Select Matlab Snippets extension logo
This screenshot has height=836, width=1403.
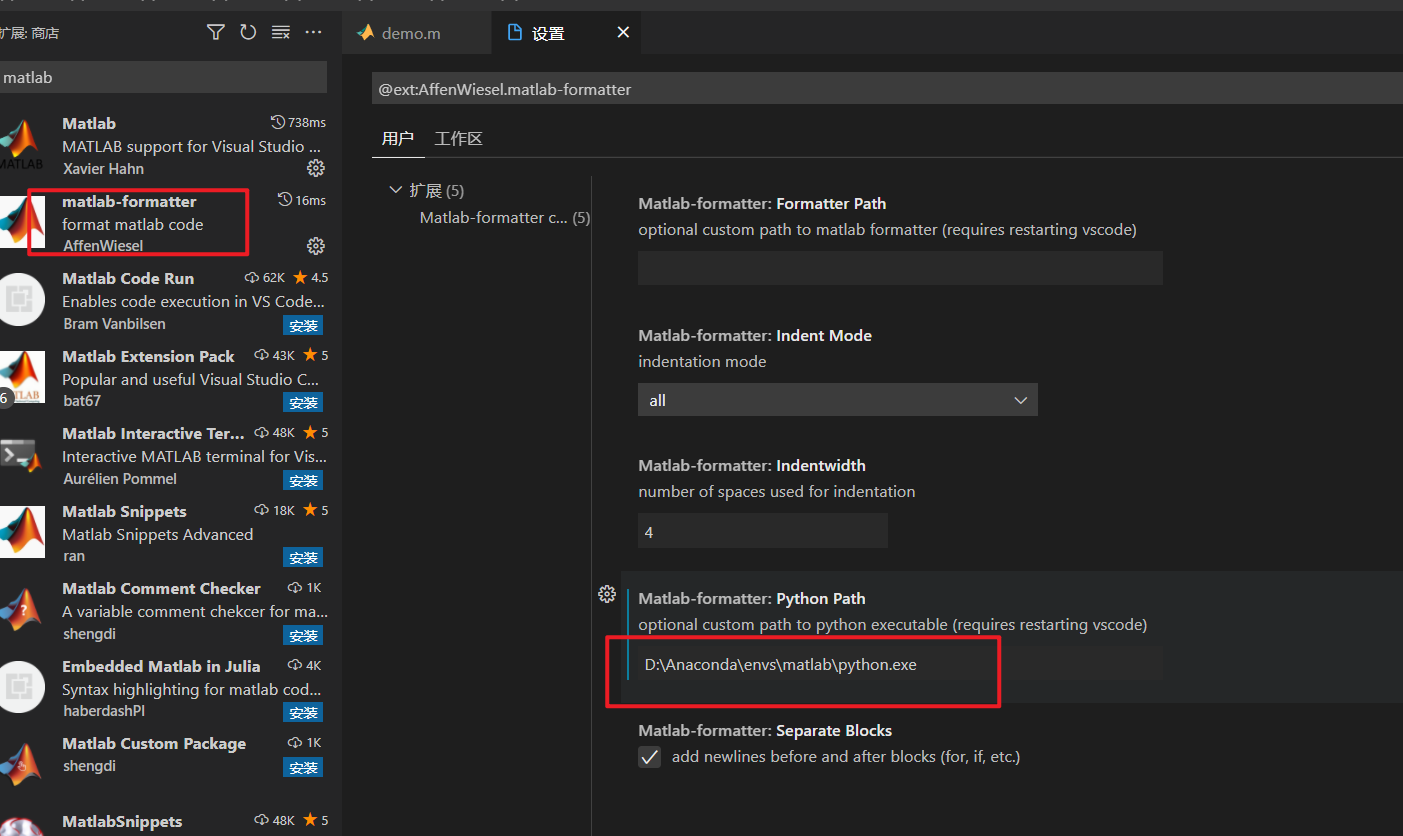coord(22,533)
